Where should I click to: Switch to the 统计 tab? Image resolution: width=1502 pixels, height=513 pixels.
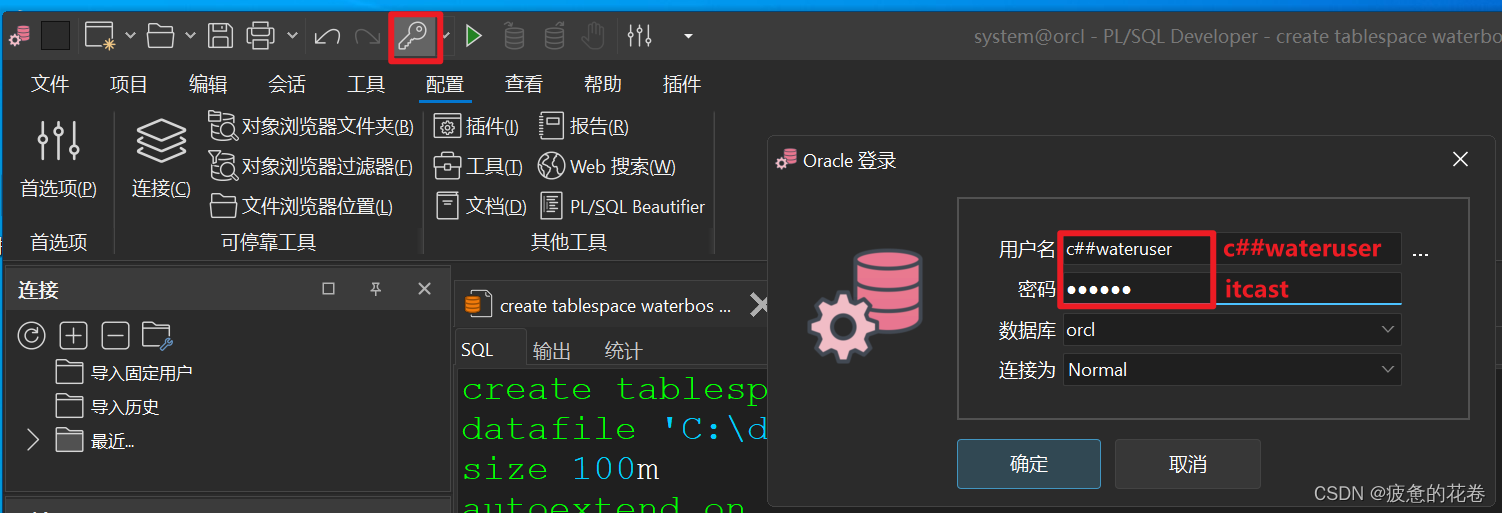pos(624,351)
